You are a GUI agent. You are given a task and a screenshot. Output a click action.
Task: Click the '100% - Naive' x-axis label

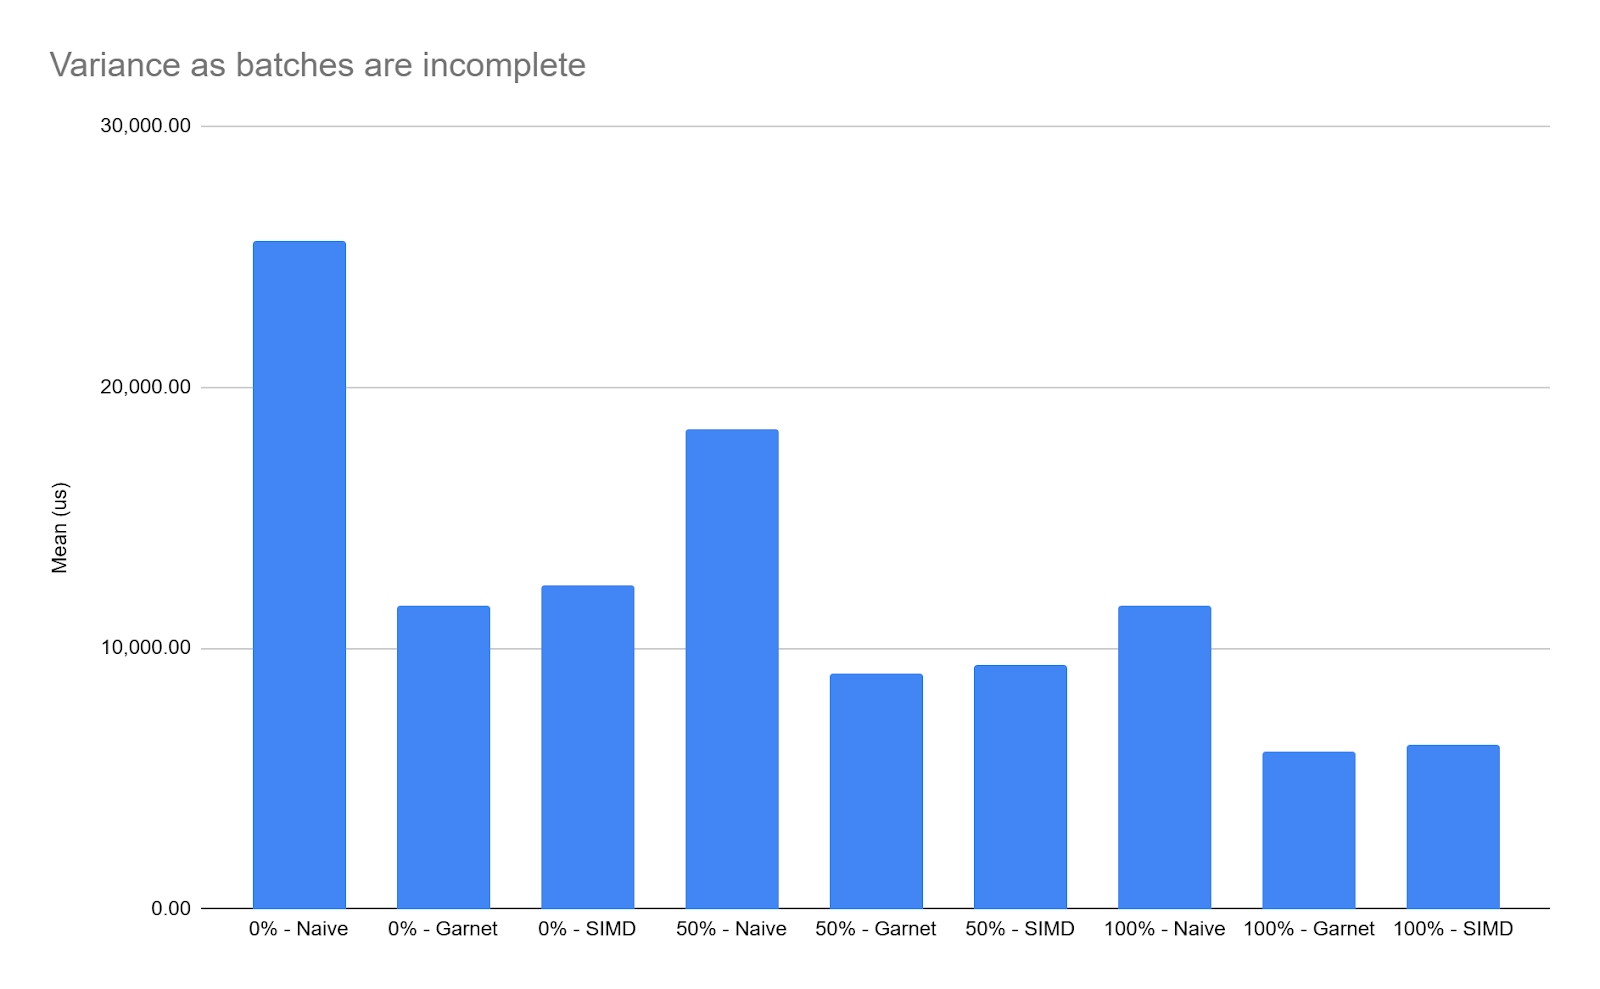pyautogui.click(x=1164, y=929)
